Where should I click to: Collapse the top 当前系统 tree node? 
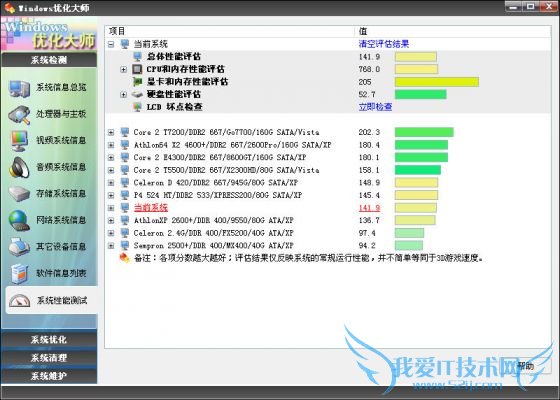tap(111, 44)
